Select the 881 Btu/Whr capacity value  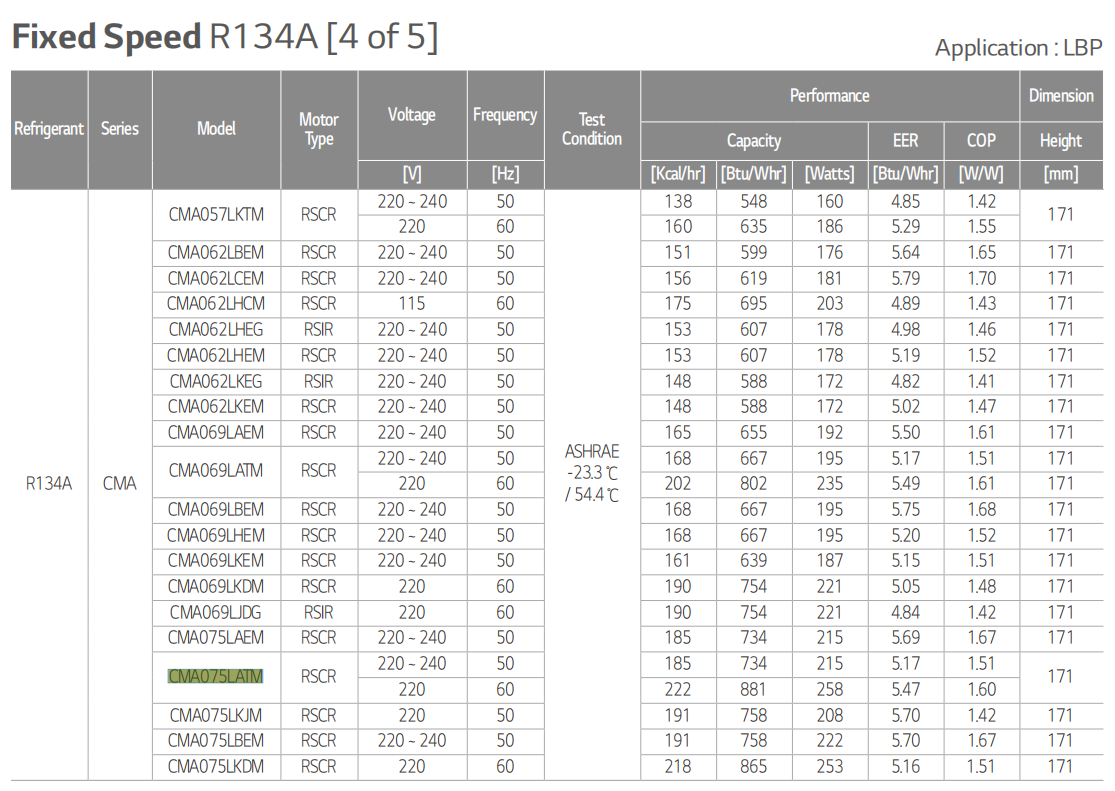[753, 690]
